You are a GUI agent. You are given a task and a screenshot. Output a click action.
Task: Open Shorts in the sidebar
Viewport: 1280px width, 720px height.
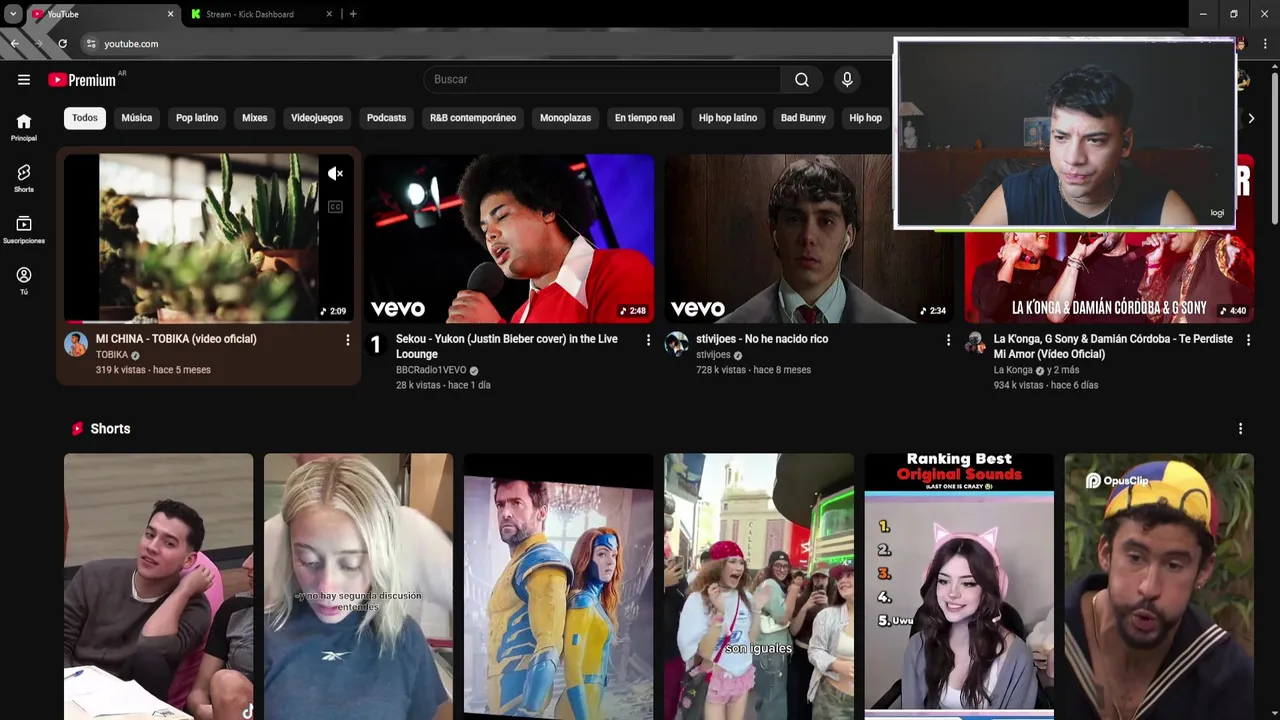(24, 178)
